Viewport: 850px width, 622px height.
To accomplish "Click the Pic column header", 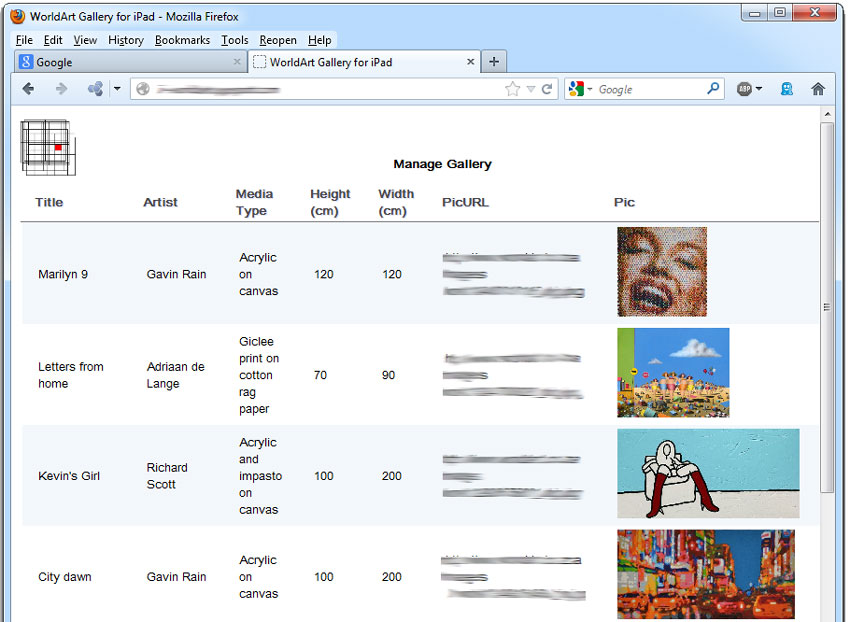I will point(624,202).
